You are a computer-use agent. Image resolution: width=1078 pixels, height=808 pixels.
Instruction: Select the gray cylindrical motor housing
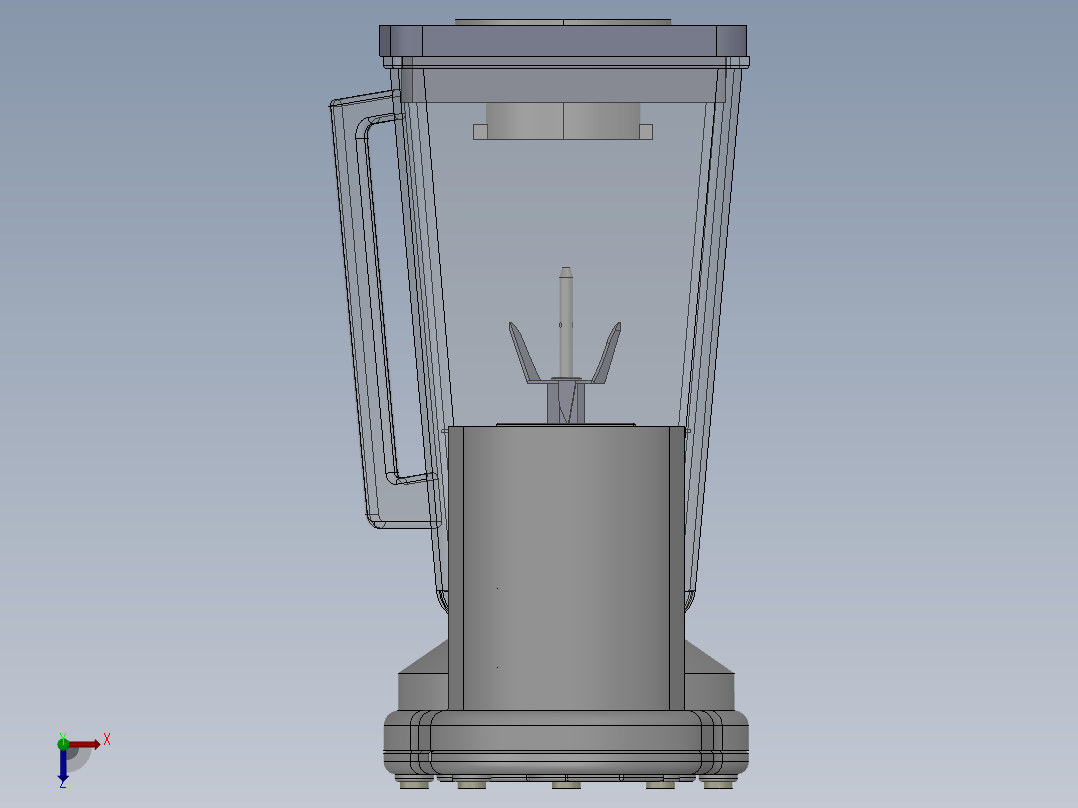coord(566,568)
